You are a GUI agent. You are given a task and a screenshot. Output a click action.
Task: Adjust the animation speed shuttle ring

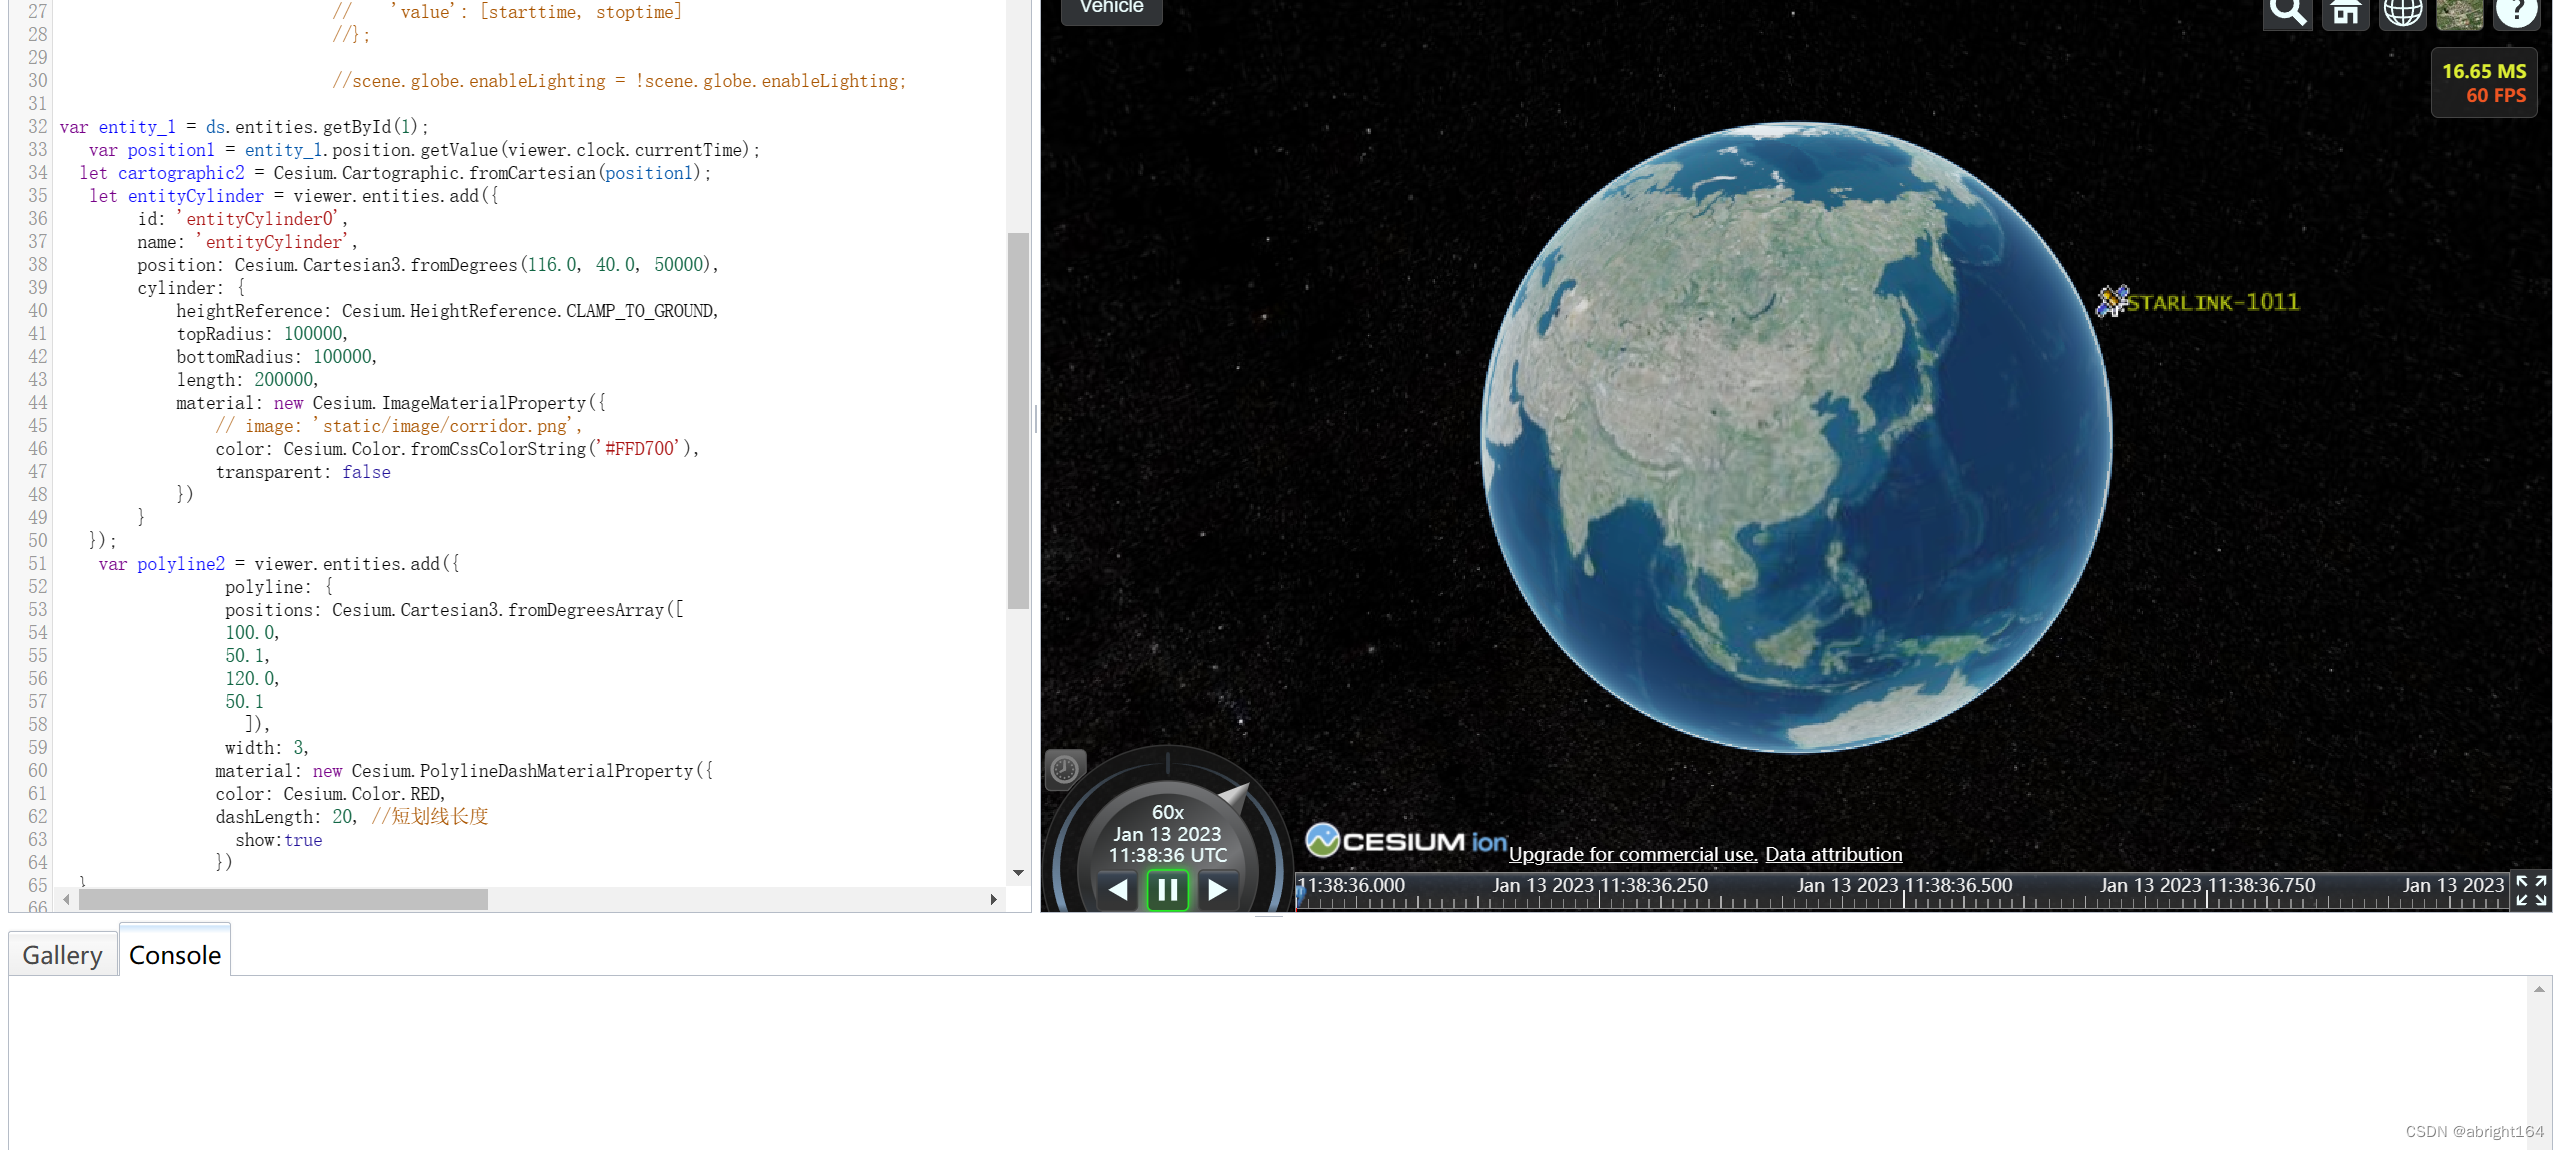click(1236, 794)
